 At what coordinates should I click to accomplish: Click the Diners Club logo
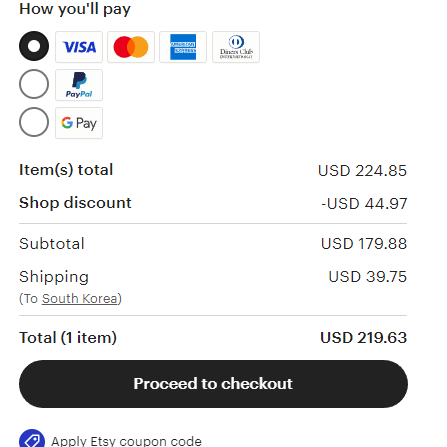point(236,47)
